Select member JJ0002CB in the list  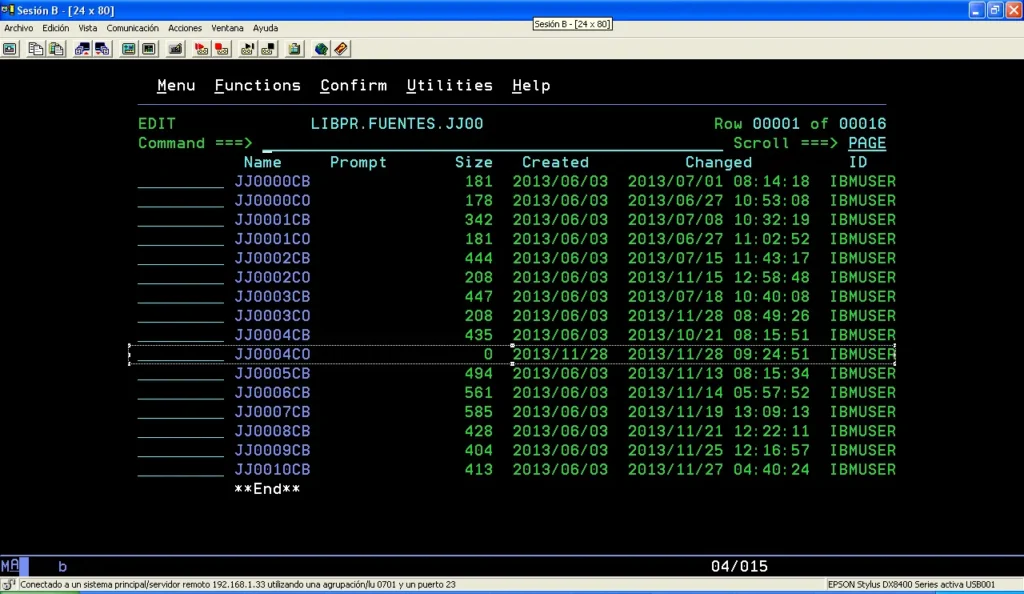272,258
